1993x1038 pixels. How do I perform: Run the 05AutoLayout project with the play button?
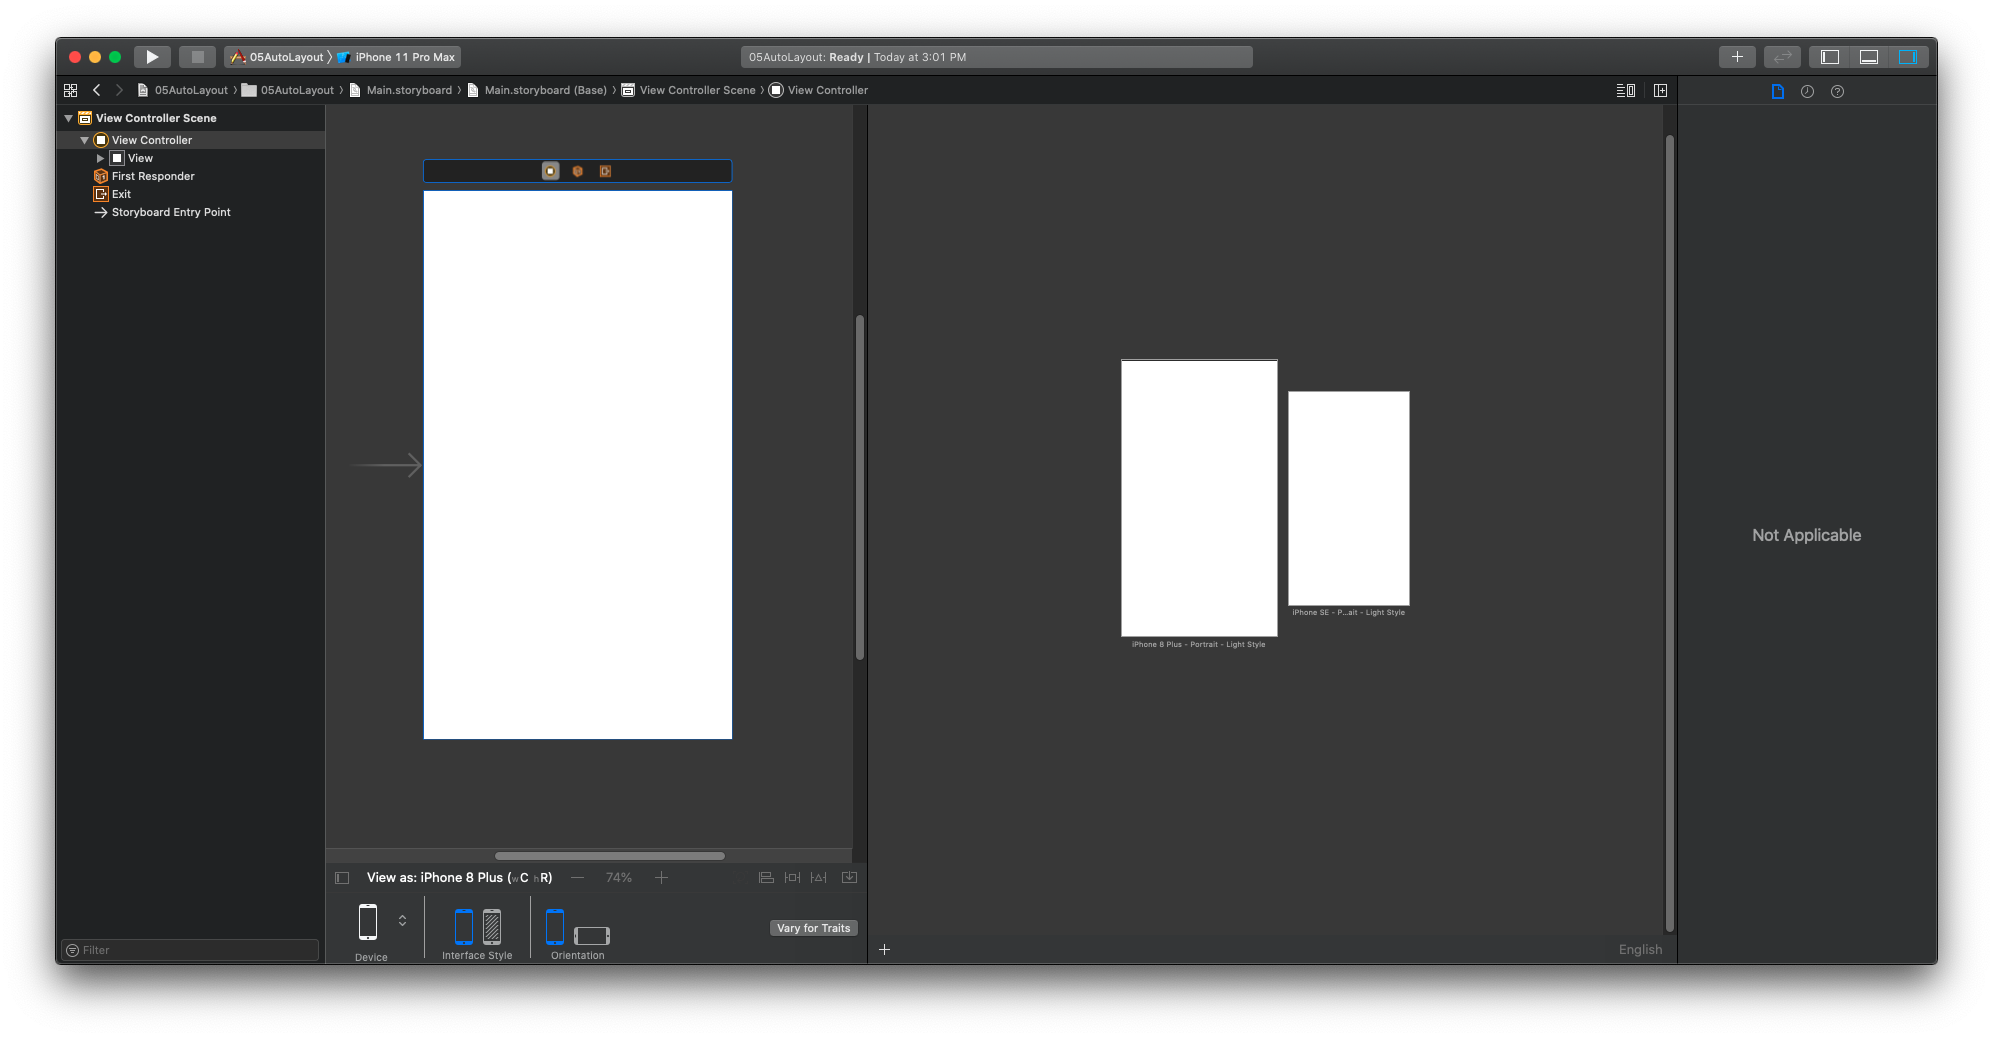(x=151, y=57)
